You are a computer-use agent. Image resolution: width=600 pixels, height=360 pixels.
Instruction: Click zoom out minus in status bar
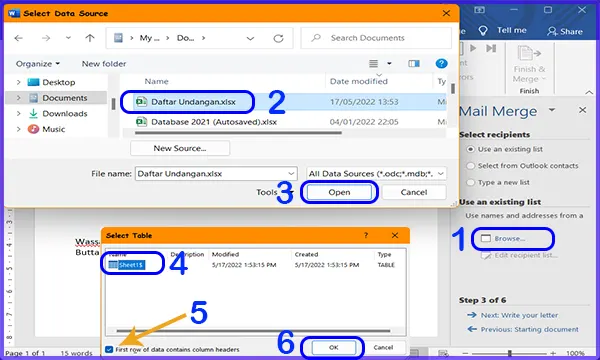pyautogui.click(x=465, y=353)
